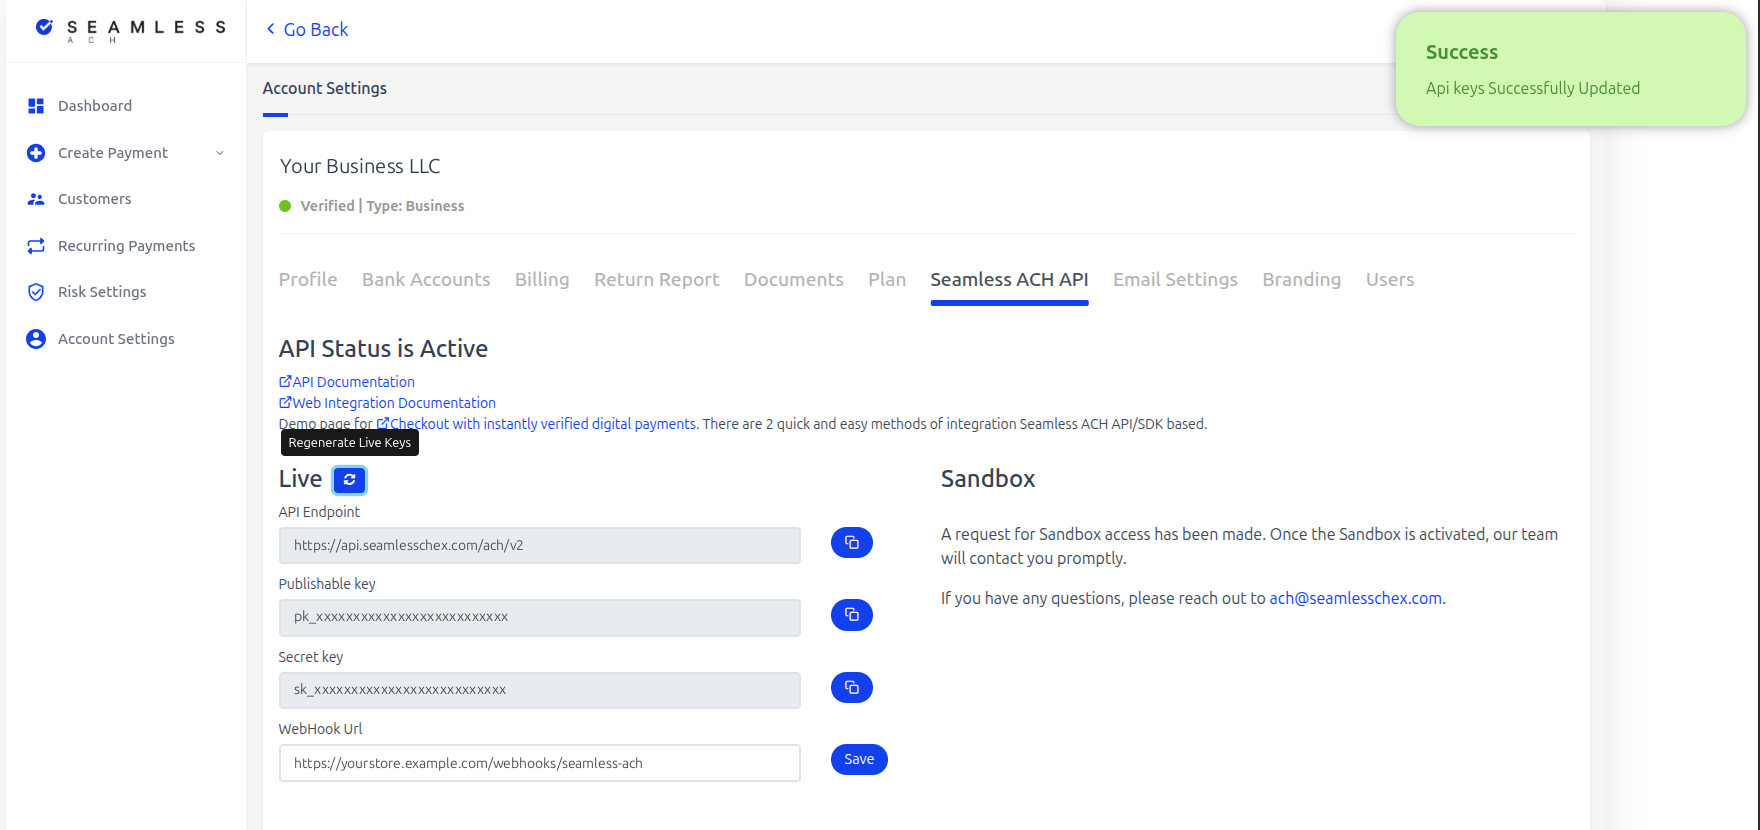Select the Return Report tab
Viewport: 1760px width, 830px height.
tap(657, 280)
